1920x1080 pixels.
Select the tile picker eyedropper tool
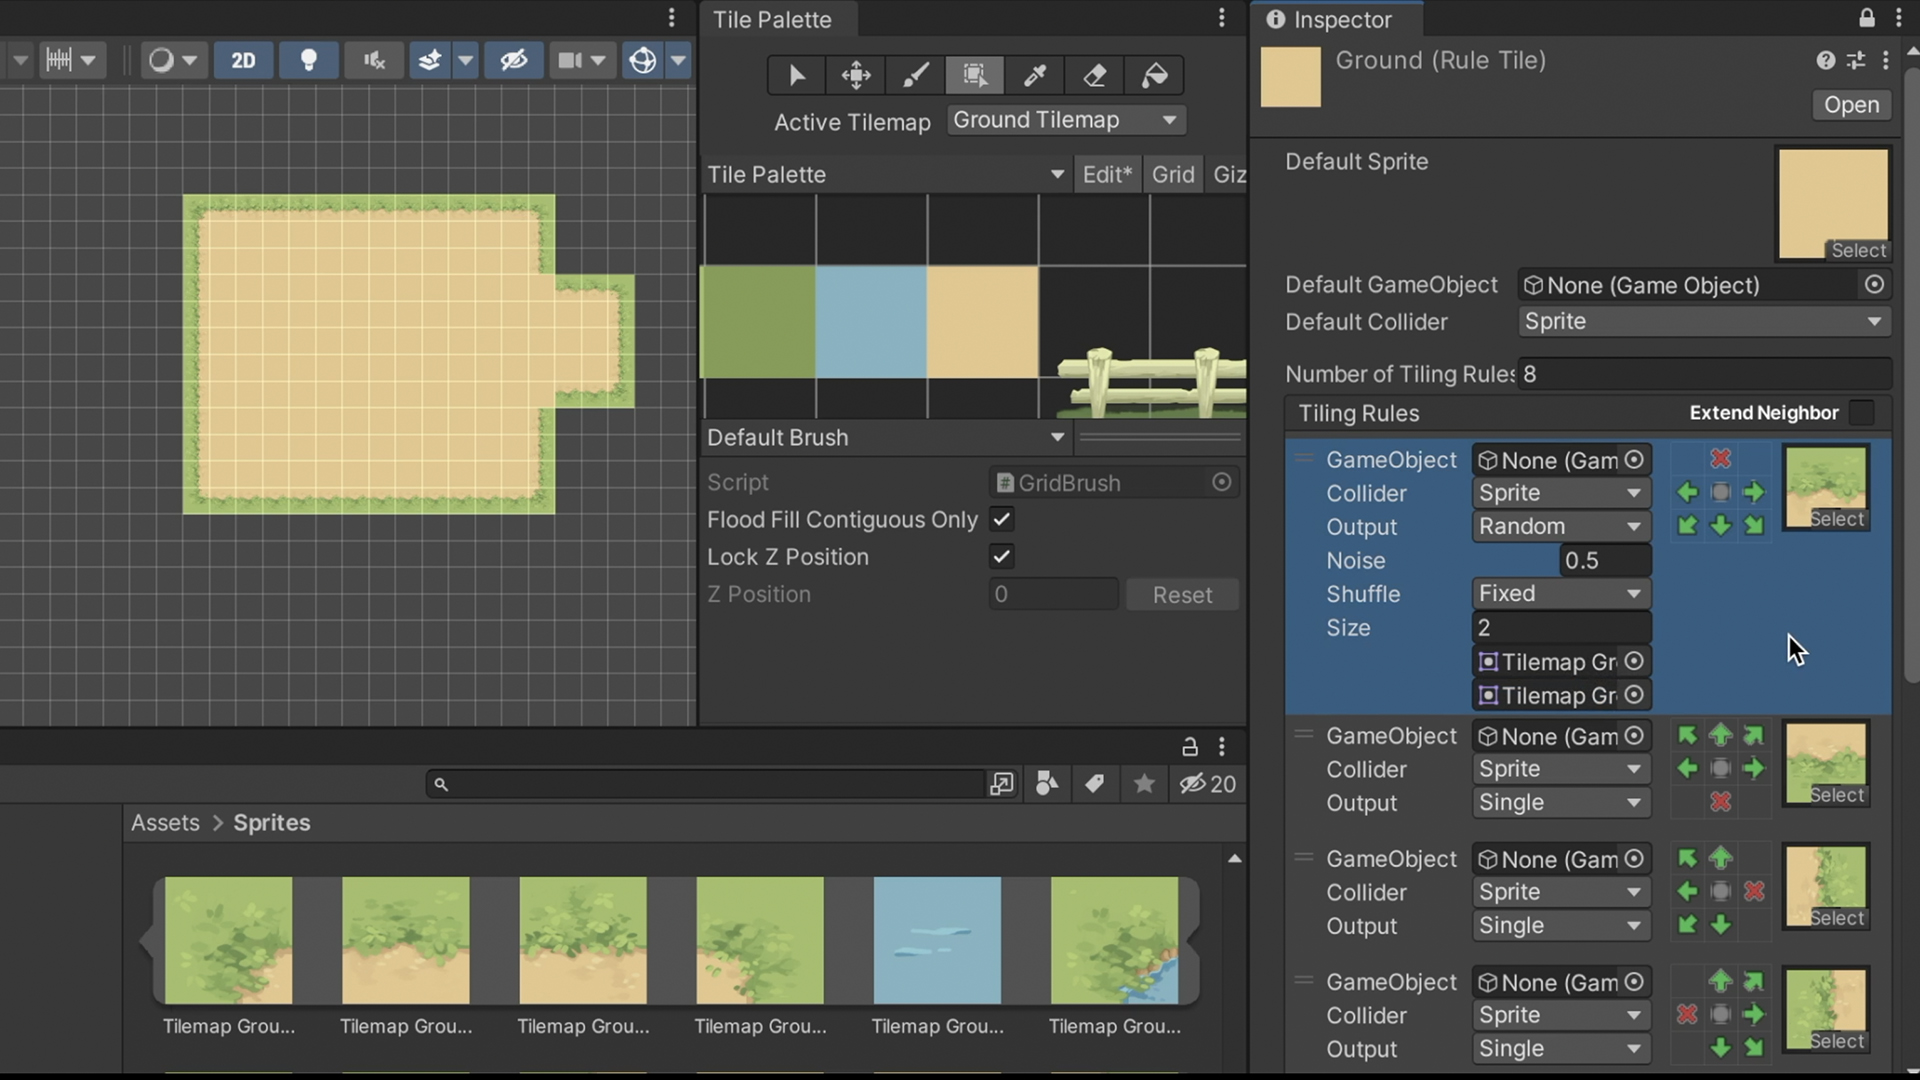point(1035,75)
